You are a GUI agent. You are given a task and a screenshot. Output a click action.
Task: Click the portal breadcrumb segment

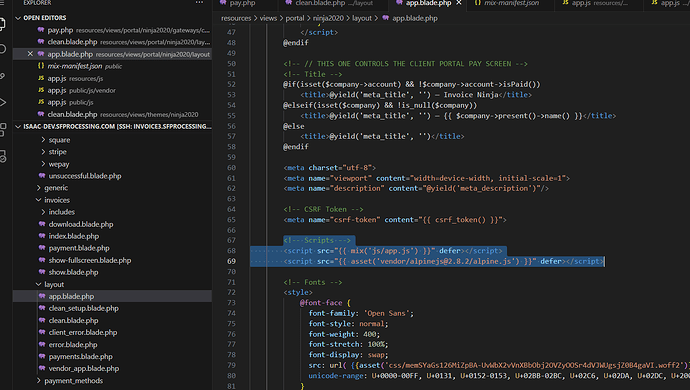pyautogui.click(x=294, y=18)
